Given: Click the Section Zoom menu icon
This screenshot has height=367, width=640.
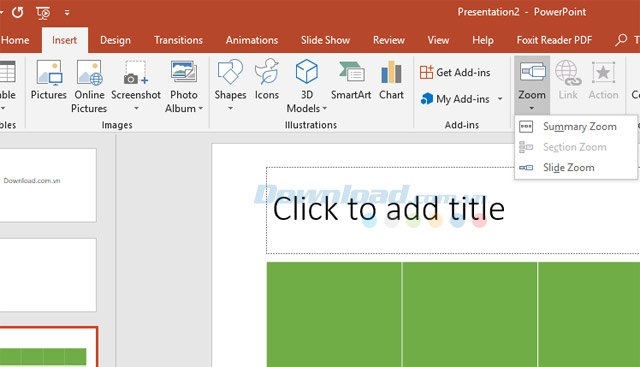Looking at the screenshot, I should click(526, 147).
